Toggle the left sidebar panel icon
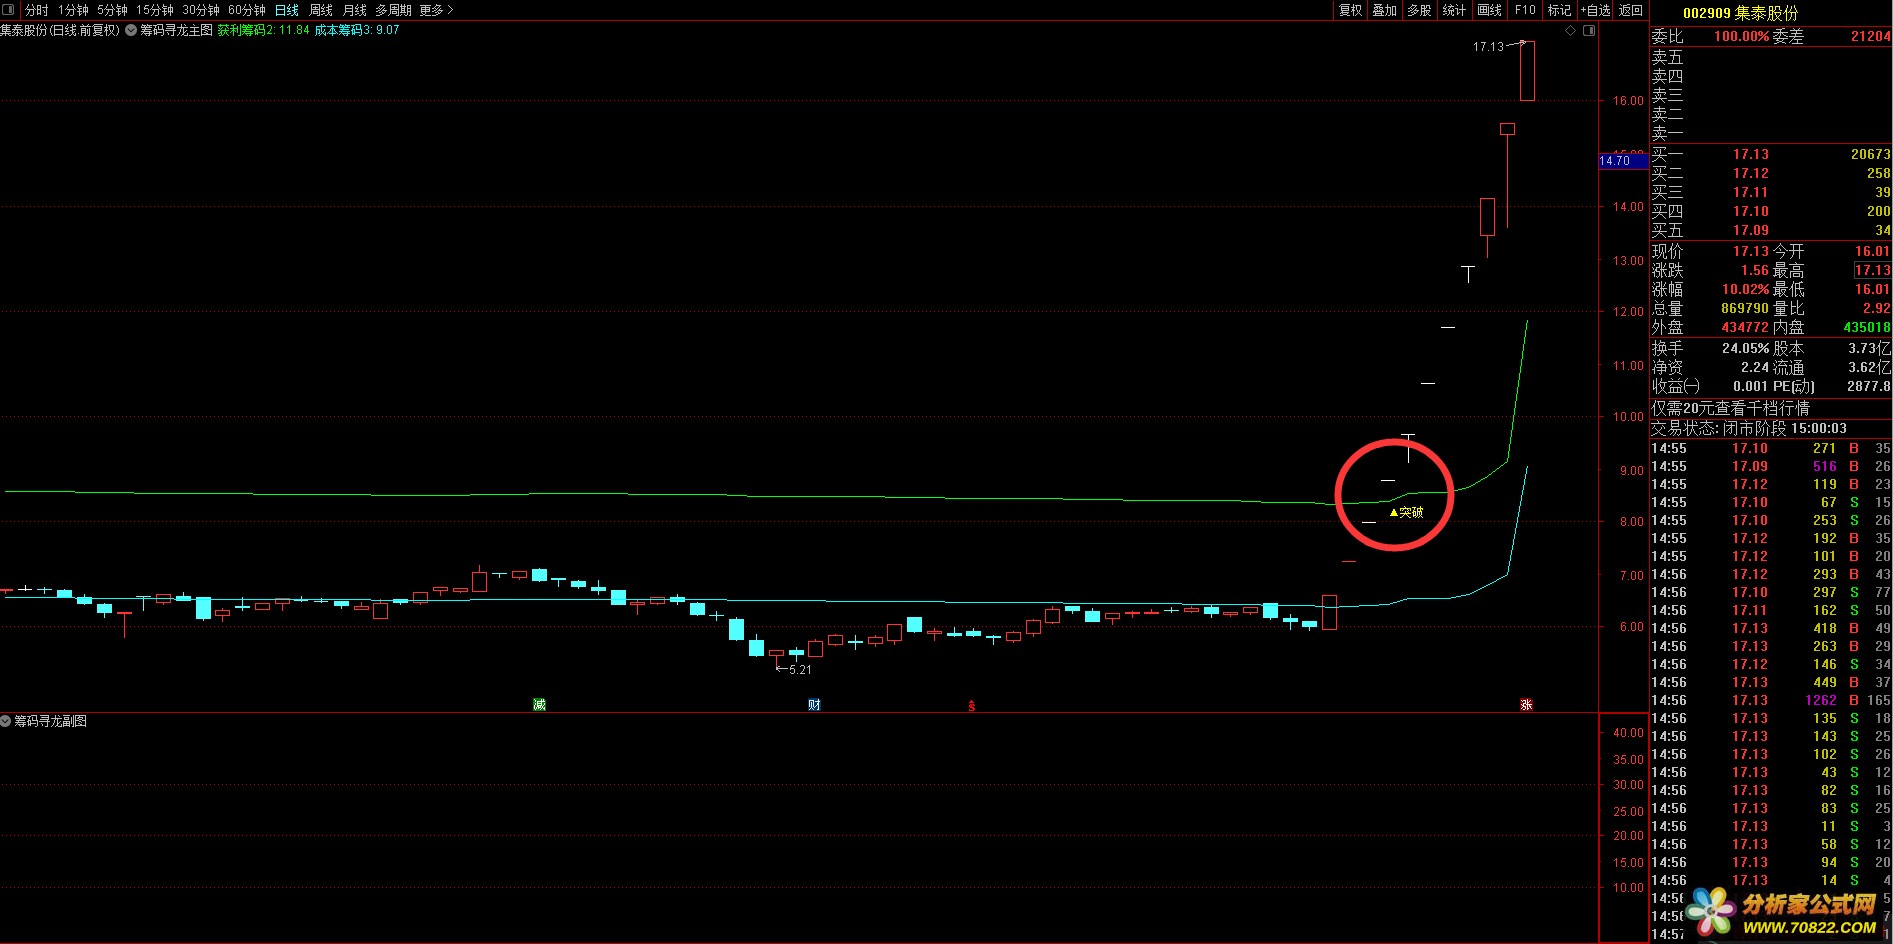Screen dimensions: 1893x944 coord(8,10)
